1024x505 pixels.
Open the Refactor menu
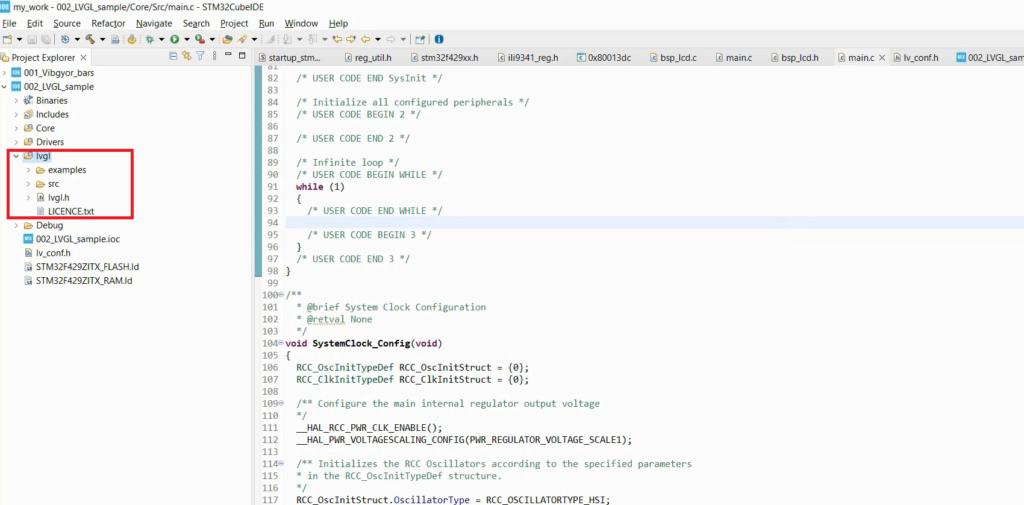(108, 23)
